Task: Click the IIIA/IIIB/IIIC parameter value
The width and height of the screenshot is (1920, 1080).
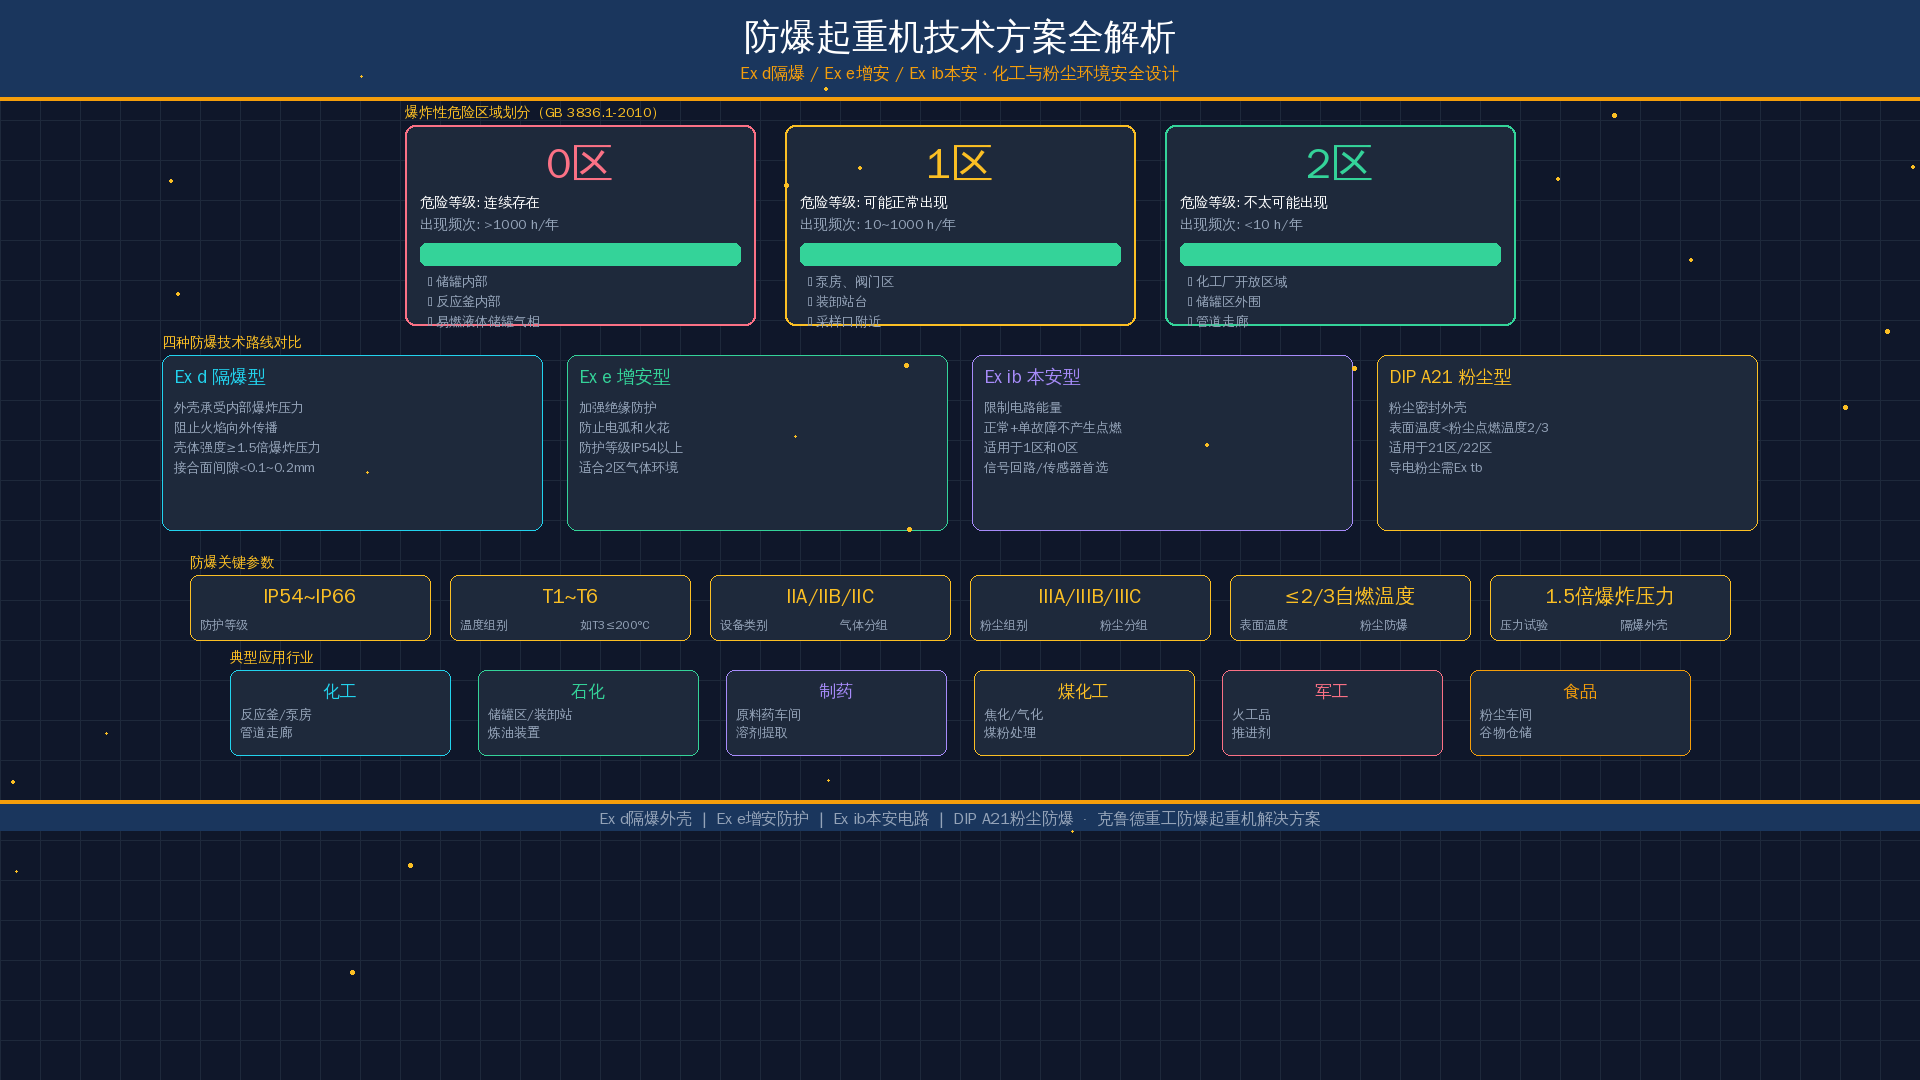Action: tap(1090, 597)
